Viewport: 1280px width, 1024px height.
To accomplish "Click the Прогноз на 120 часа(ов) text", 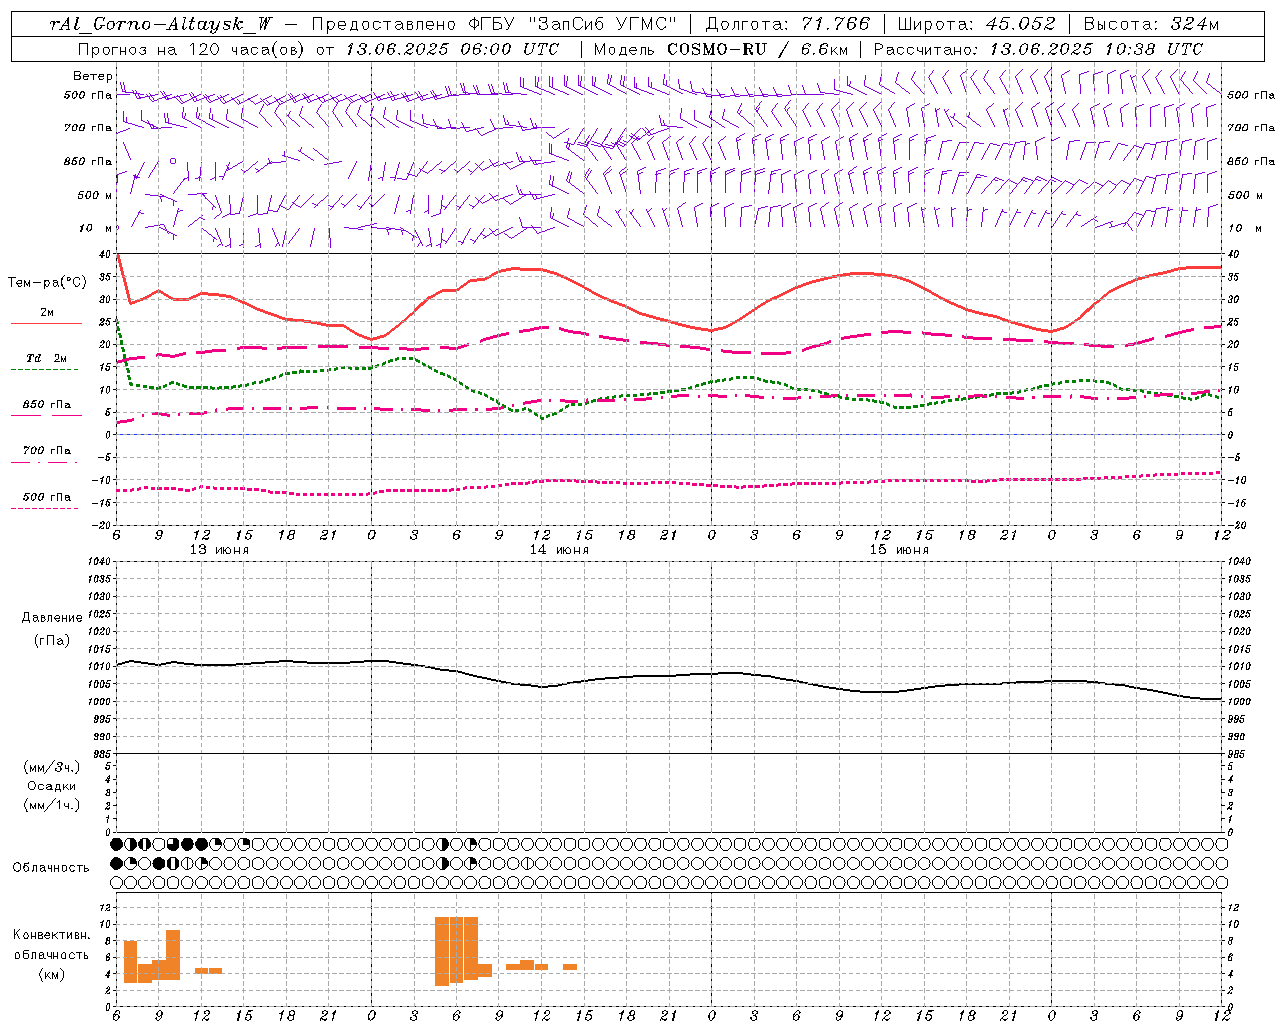I will [x=192, y=49].
